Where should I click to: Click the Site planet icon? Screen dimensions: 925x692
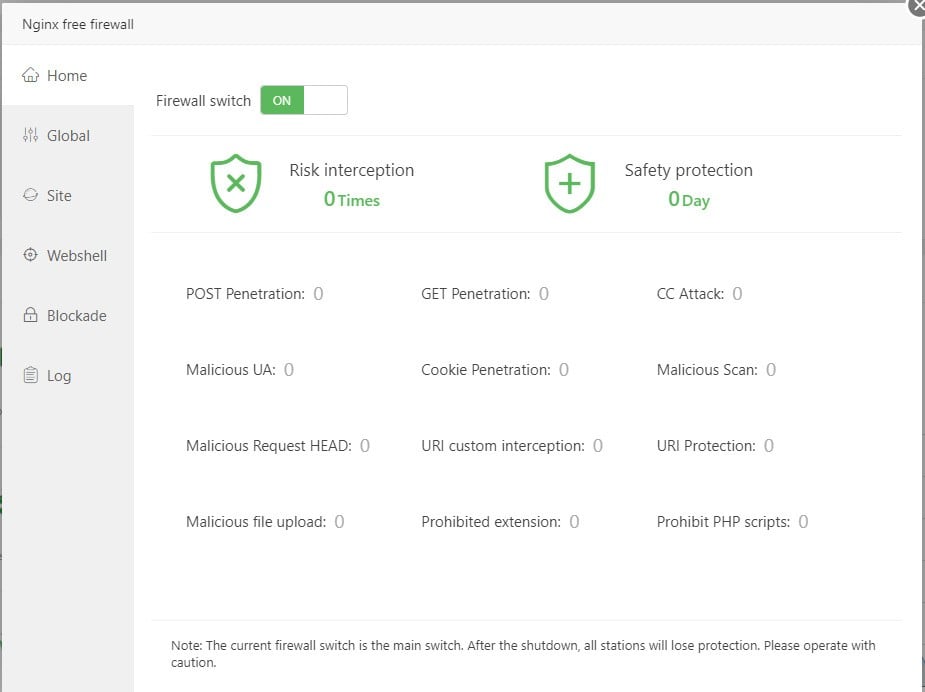[31, 196]
